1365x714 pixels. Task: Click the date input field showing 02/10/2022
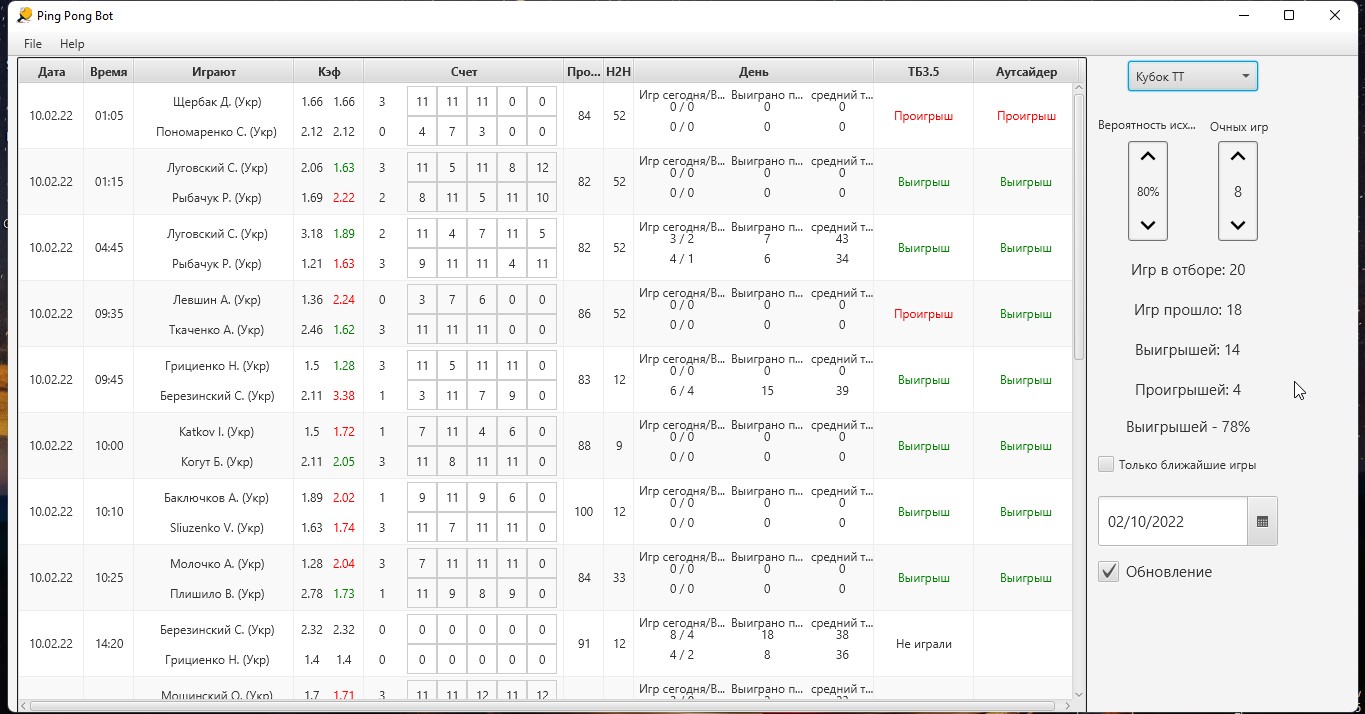(x=1172, y=521)
